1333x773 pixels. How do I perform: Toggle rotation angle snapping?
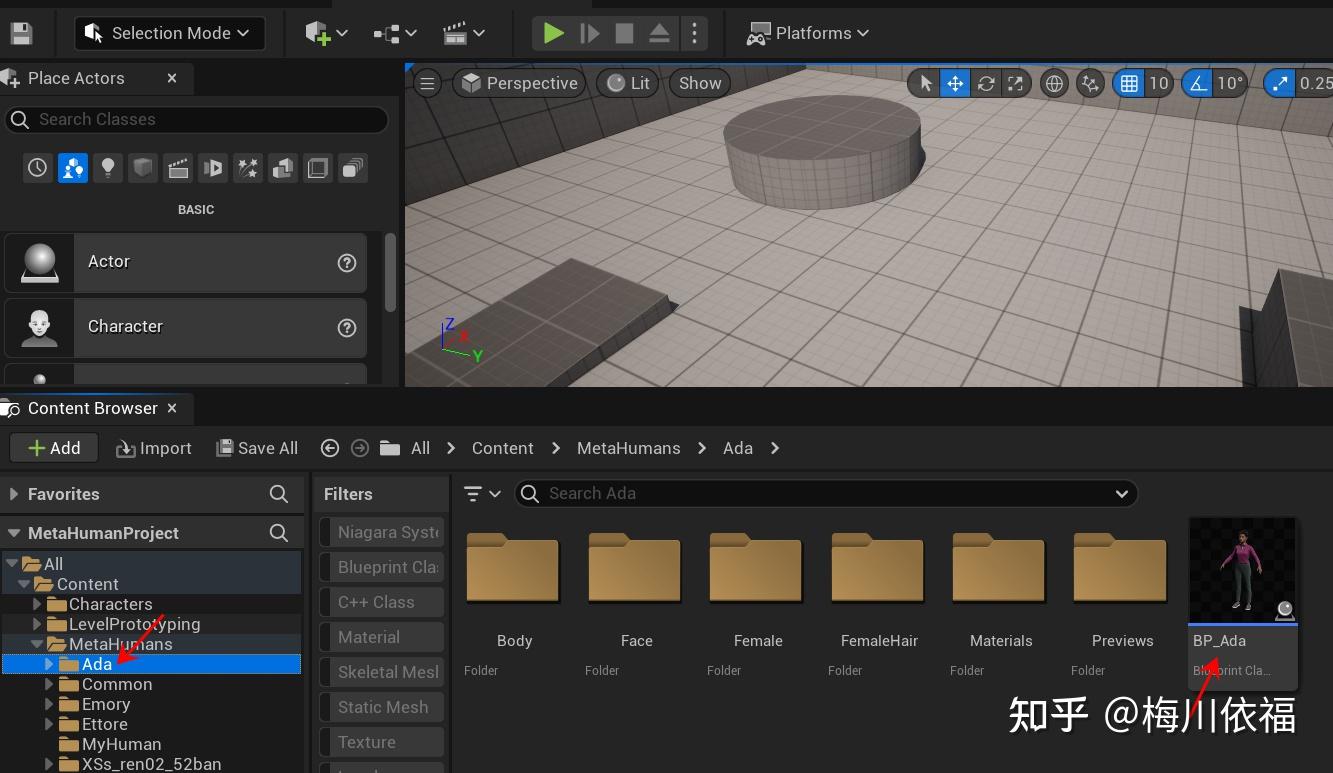1198,83
